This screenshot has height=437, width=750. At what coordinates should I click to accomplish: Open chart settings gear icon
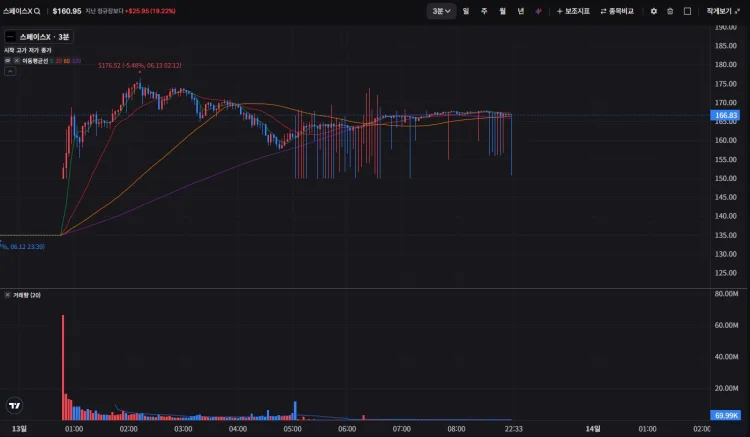tap(653, 11)
